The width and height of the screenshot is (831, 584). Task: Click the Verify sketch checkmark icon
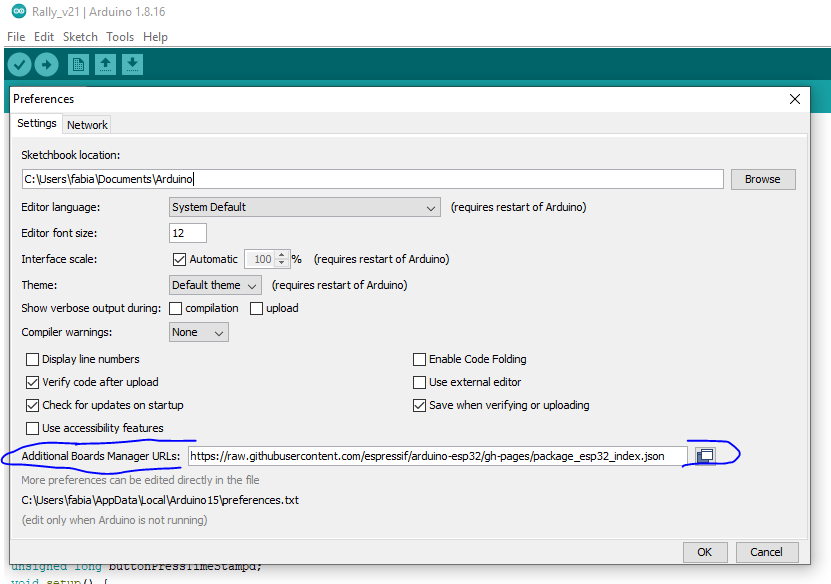point(19,65)
